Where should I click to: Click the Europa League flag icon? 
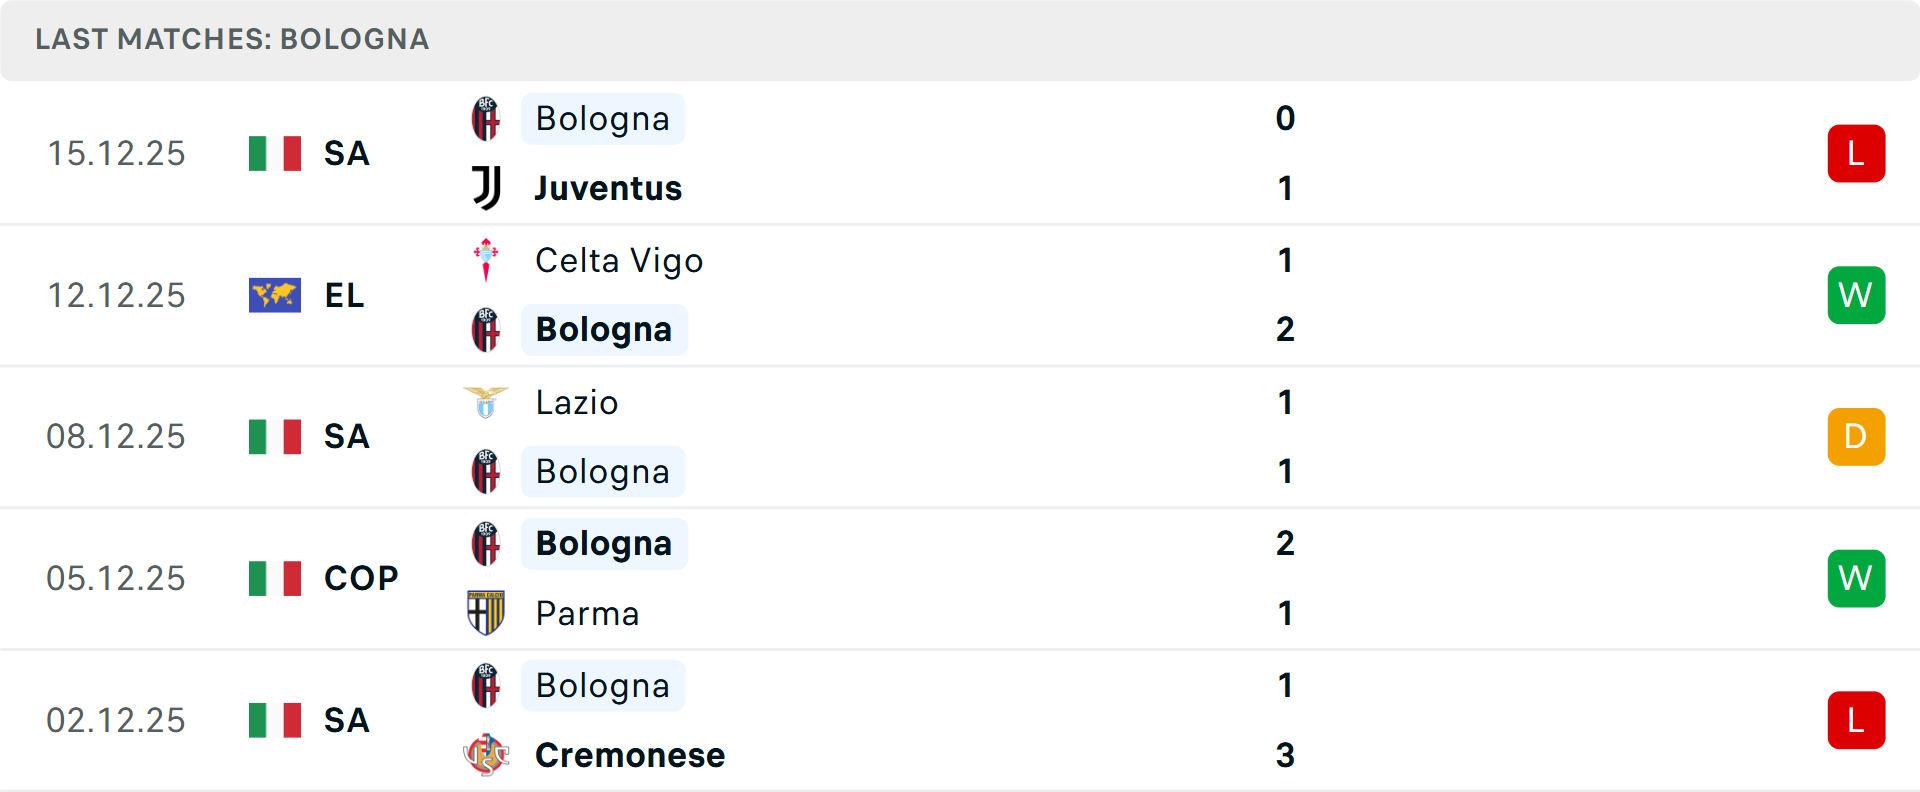[275, 295]
